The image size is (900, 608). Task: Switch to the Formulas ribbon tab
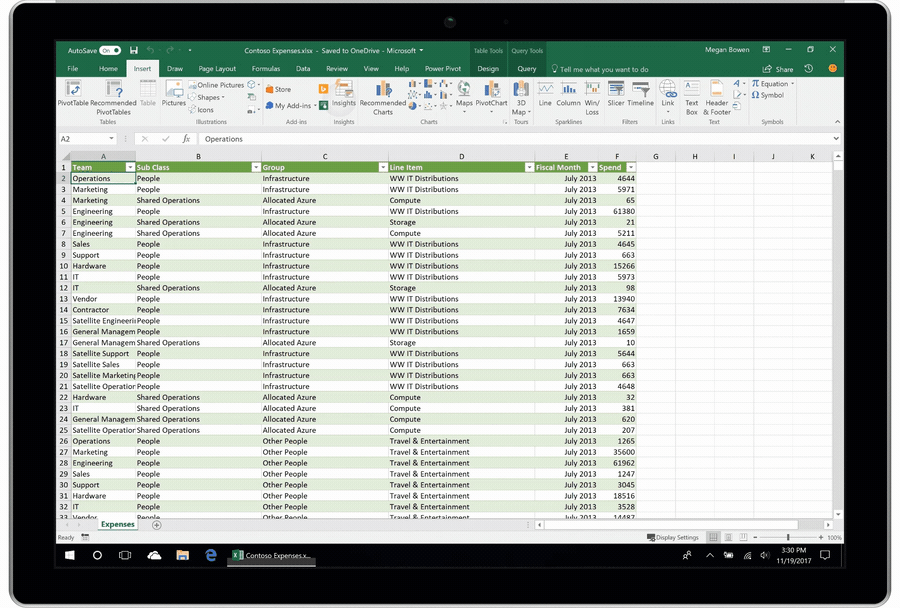(266, 69)
